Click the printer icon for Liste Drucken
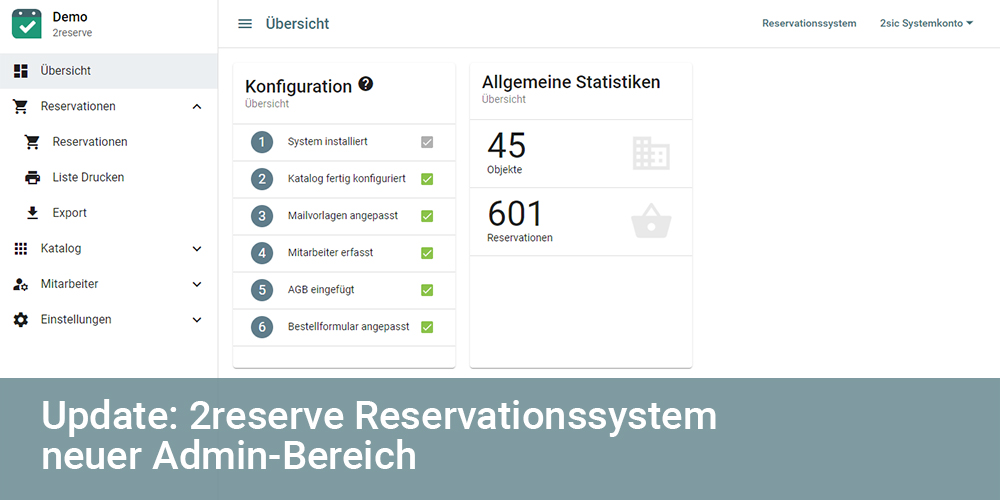Image resolution: width=1000 pixels, height=500 pixels. 33,177
